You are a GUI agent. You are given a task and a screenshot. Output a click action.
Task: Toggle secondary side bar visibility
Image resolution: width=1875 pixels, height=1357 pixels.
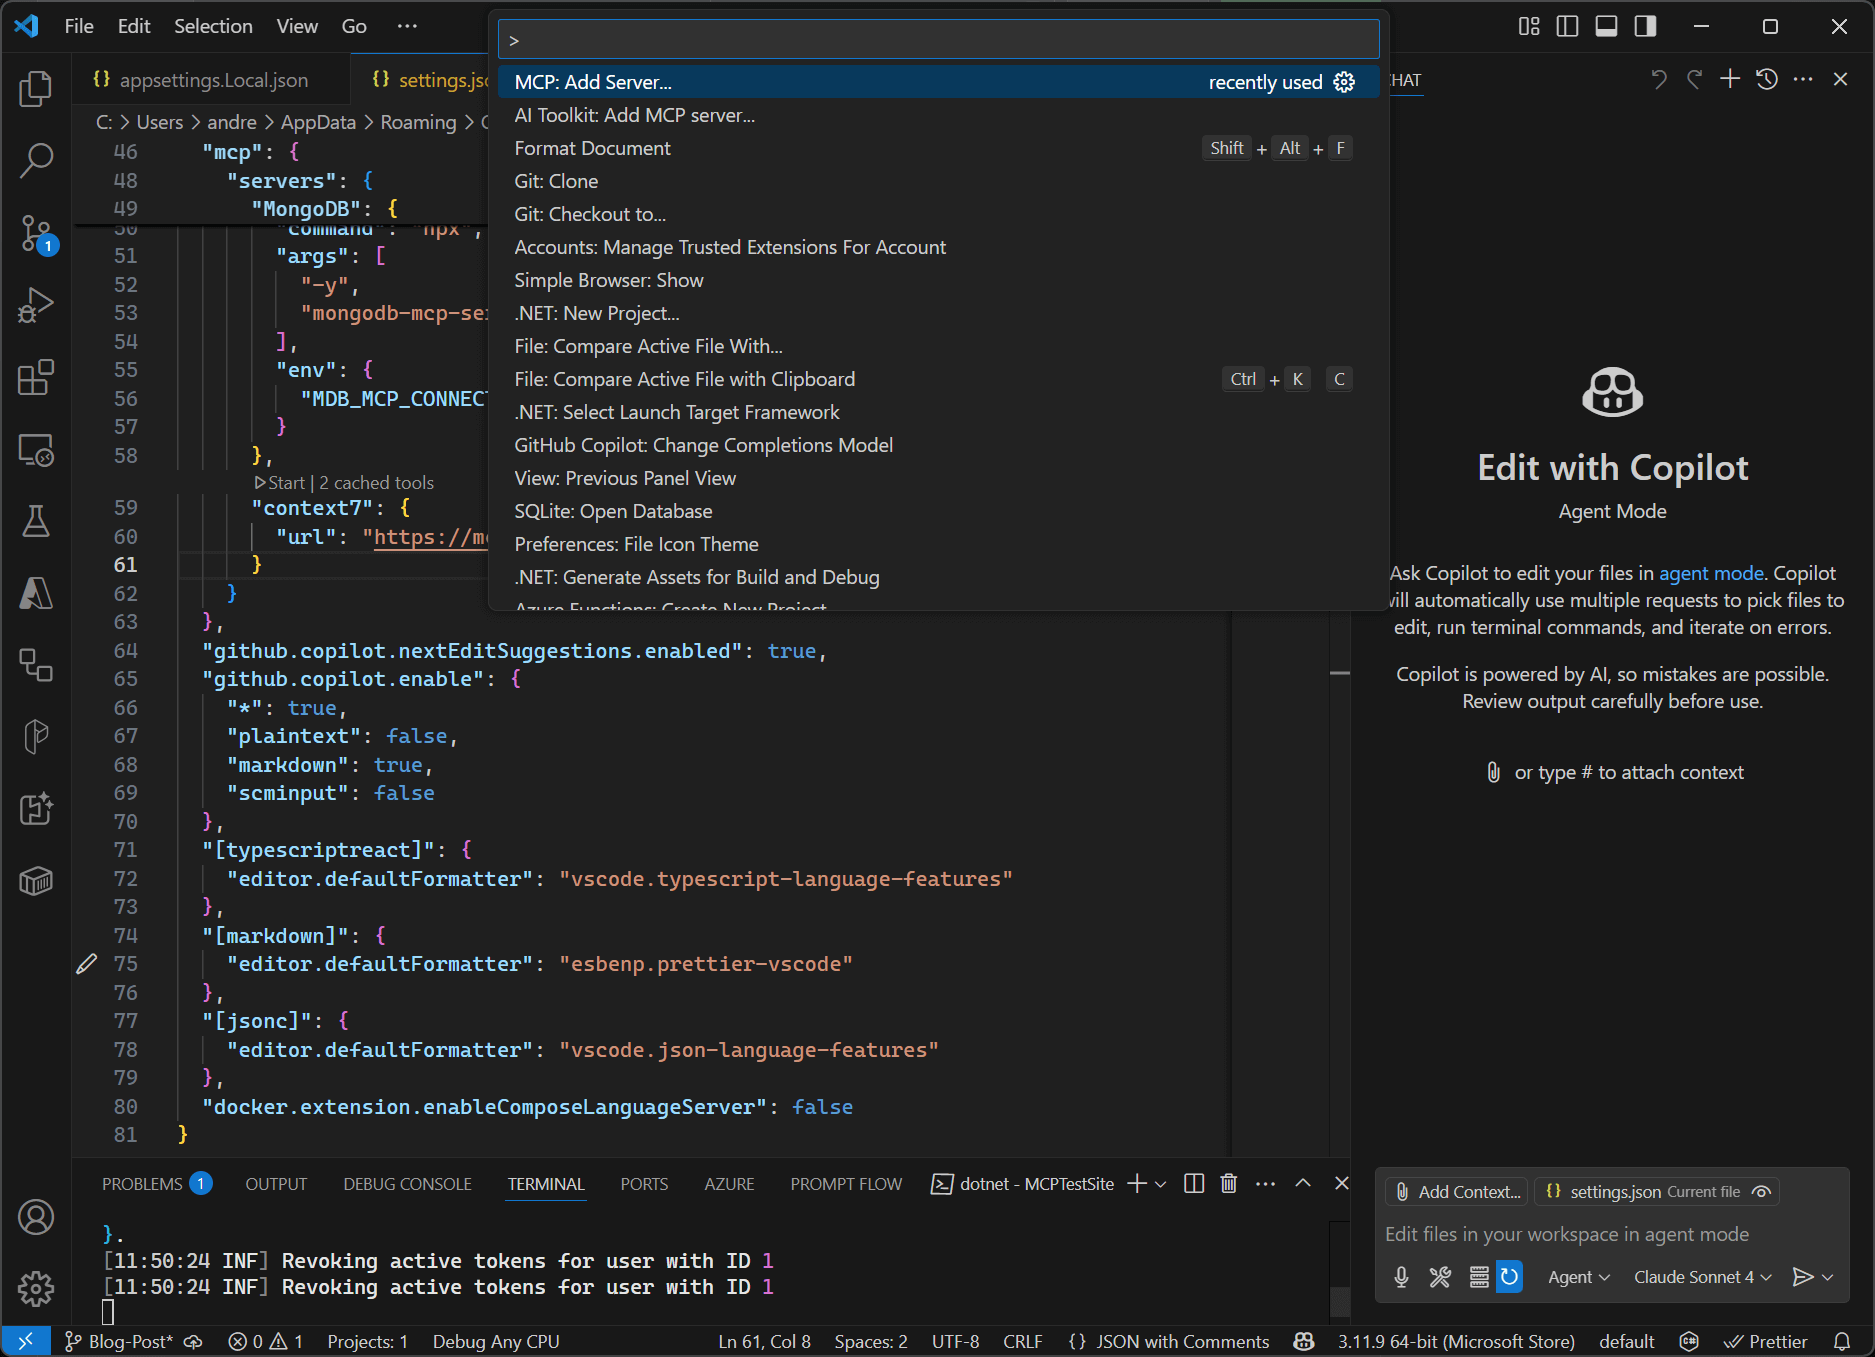point(1645,26)
